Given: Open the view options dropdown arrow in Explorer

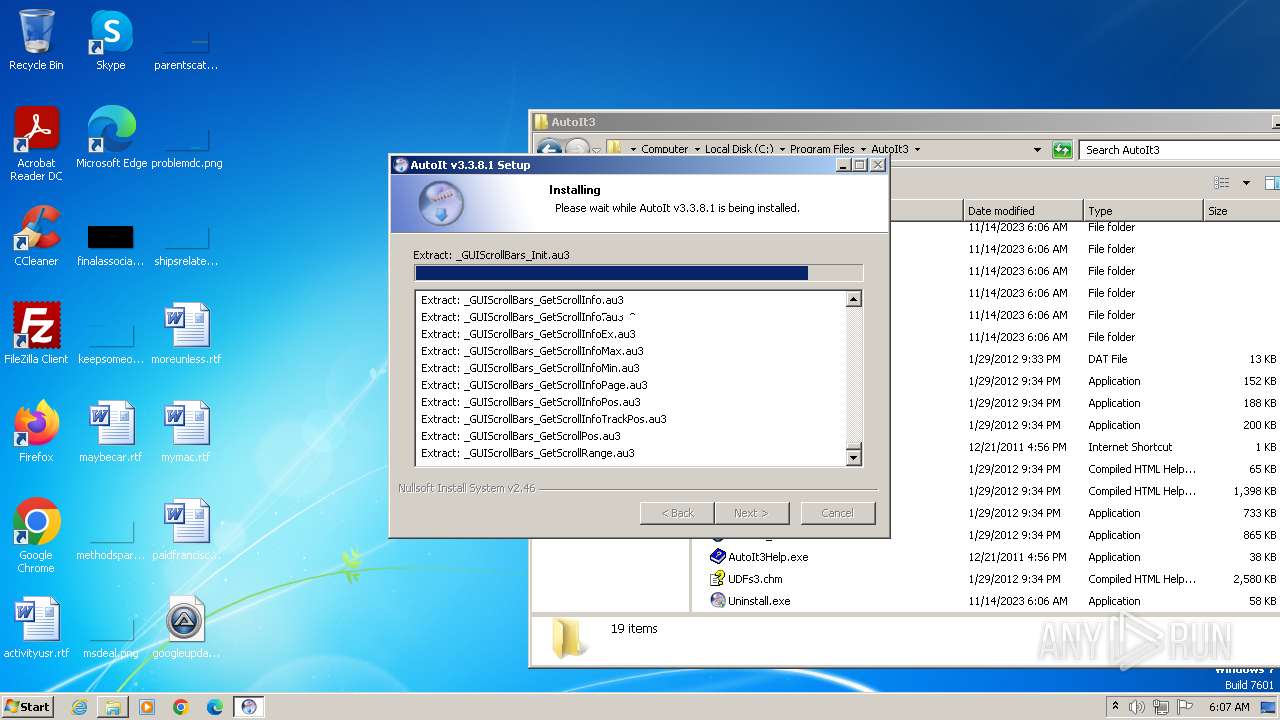Looking at the screenshot, I should pyautogui.click(x=1246, y=183).
